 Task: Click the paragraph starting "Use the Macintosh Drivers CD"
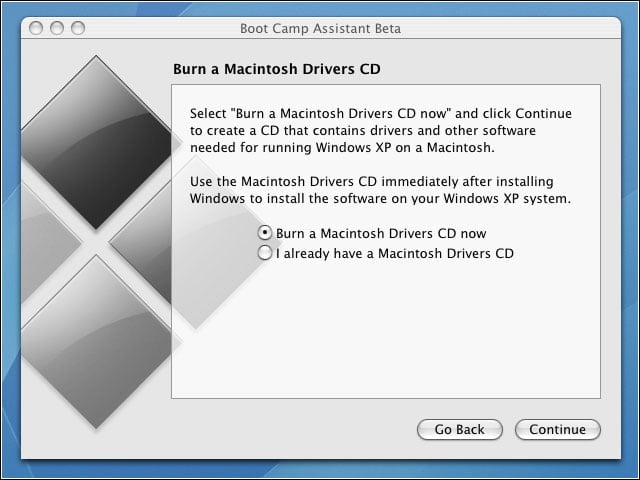click(x=380, y=190)
